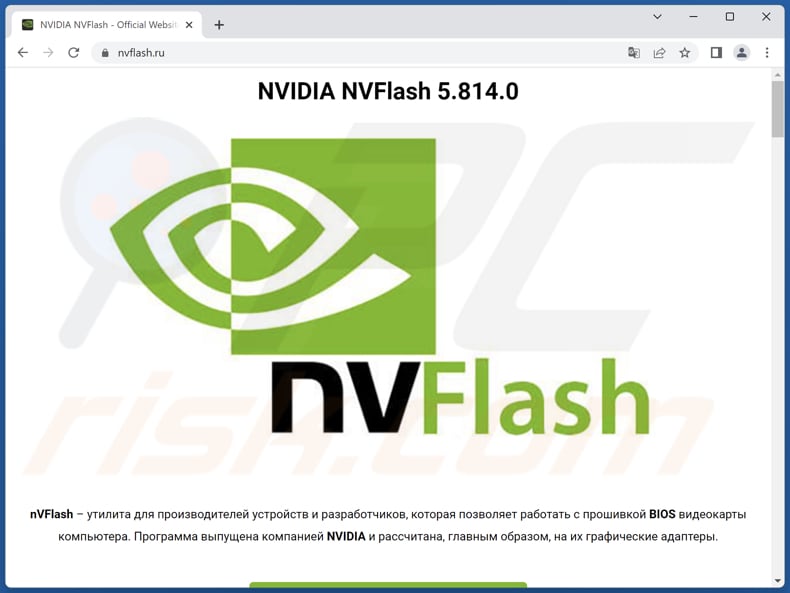Click the scrollbar down arrow

coord(777,580)
